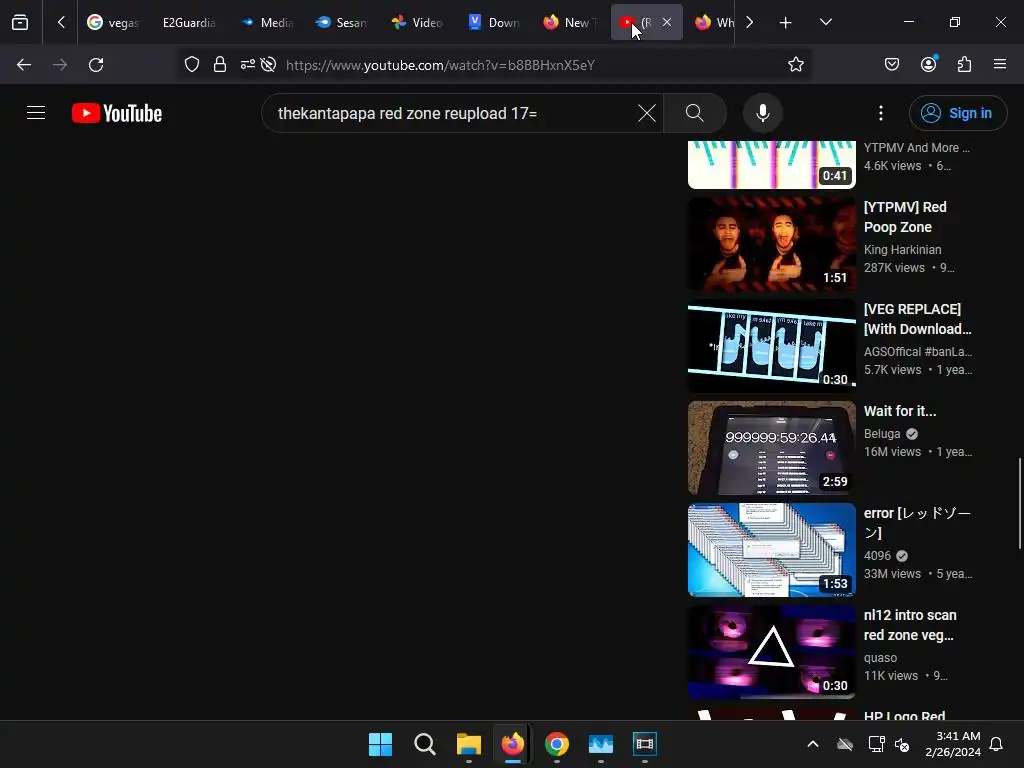The width and height of the screenshot is (1024, 768).
Task: Open Windows taskbar search
Action: pos(424,744)
